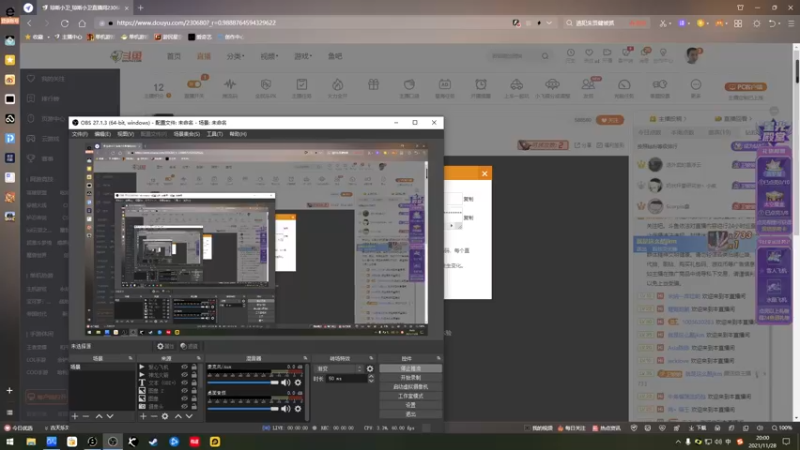Open OBS Studio from Windows taskbar

(x=112, y=442)
